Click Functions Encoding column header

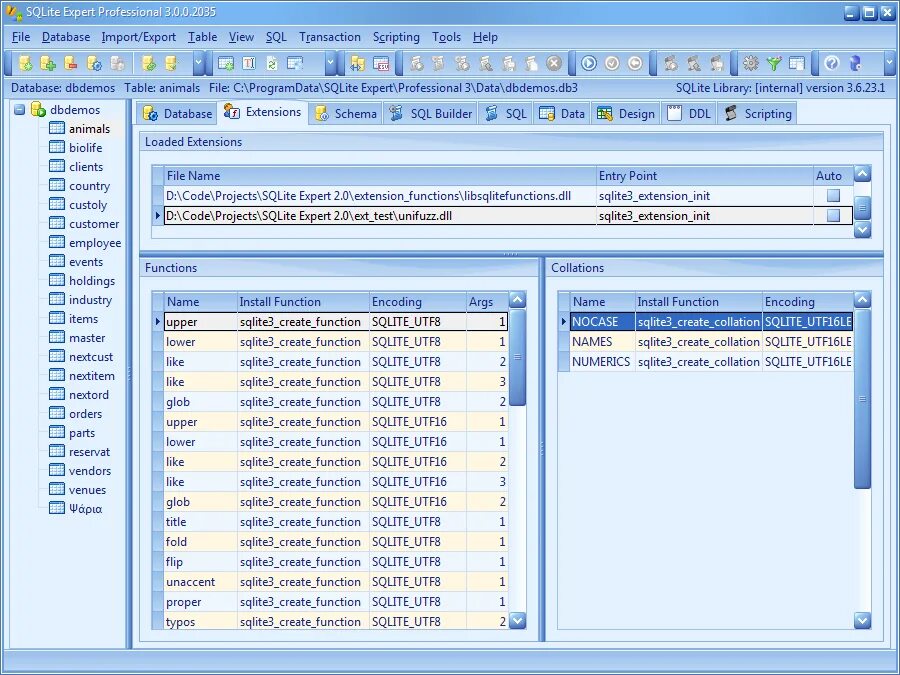(417, 302)
